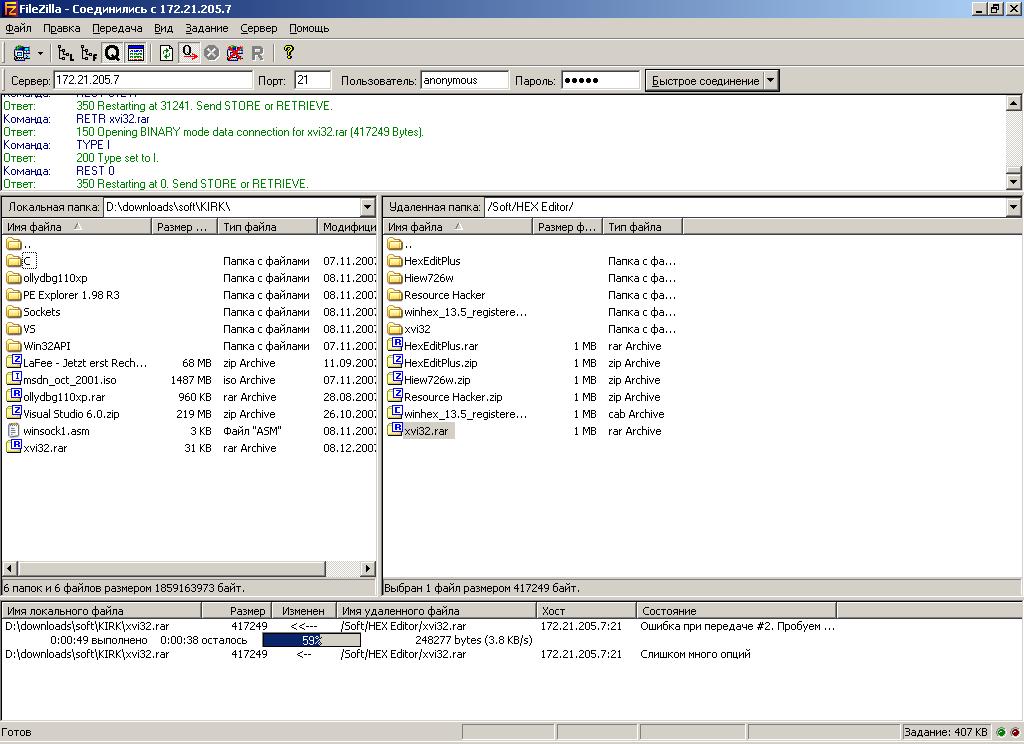1024x744 pixels.
Task: Toggle the message log view icon
Action: click(x=136, y=53)
